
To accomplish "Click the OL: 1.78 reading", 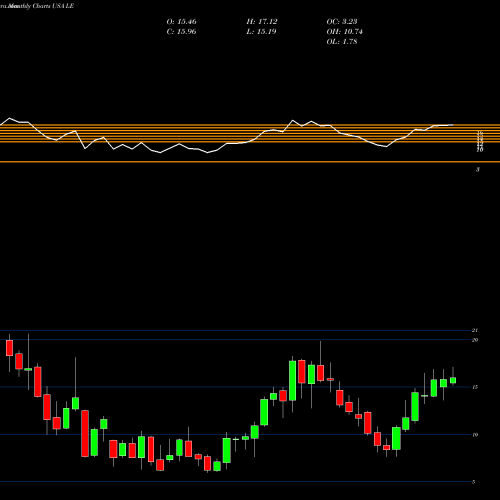I will 342,42.
